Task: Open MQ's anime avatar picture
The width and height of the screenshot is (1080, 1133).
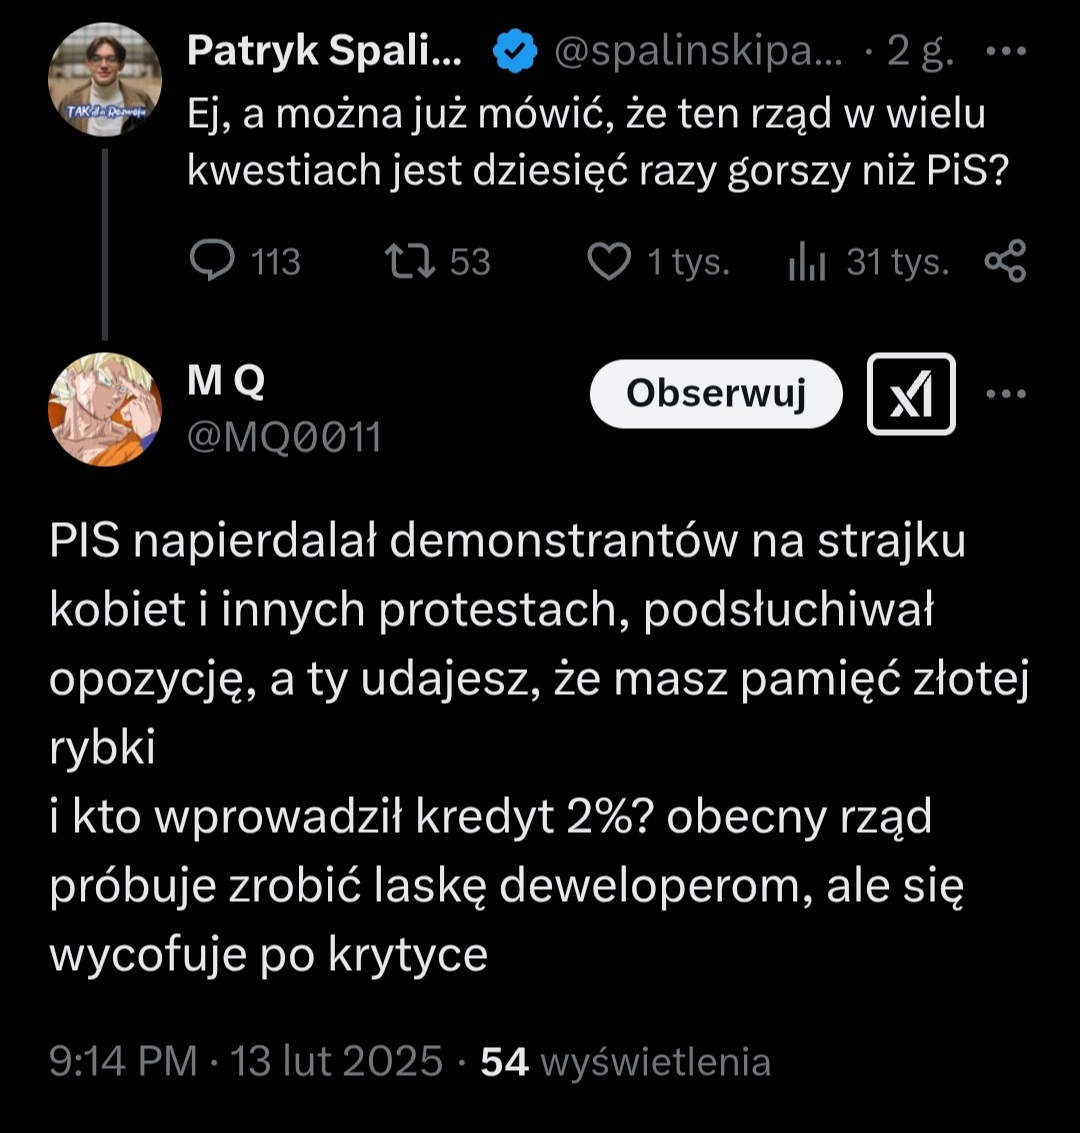Action: point(105,410)
